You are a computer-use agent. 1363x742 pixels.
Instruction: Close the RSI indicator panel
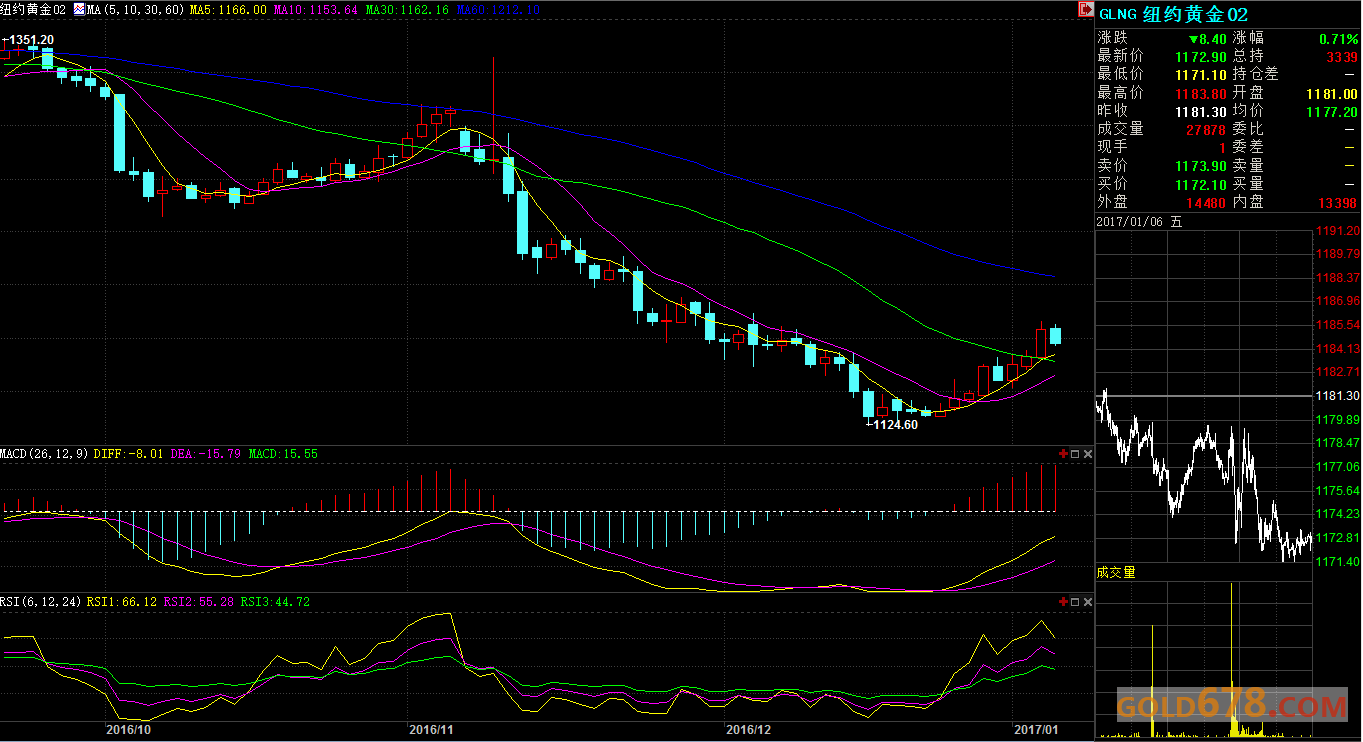point(1088,602)
